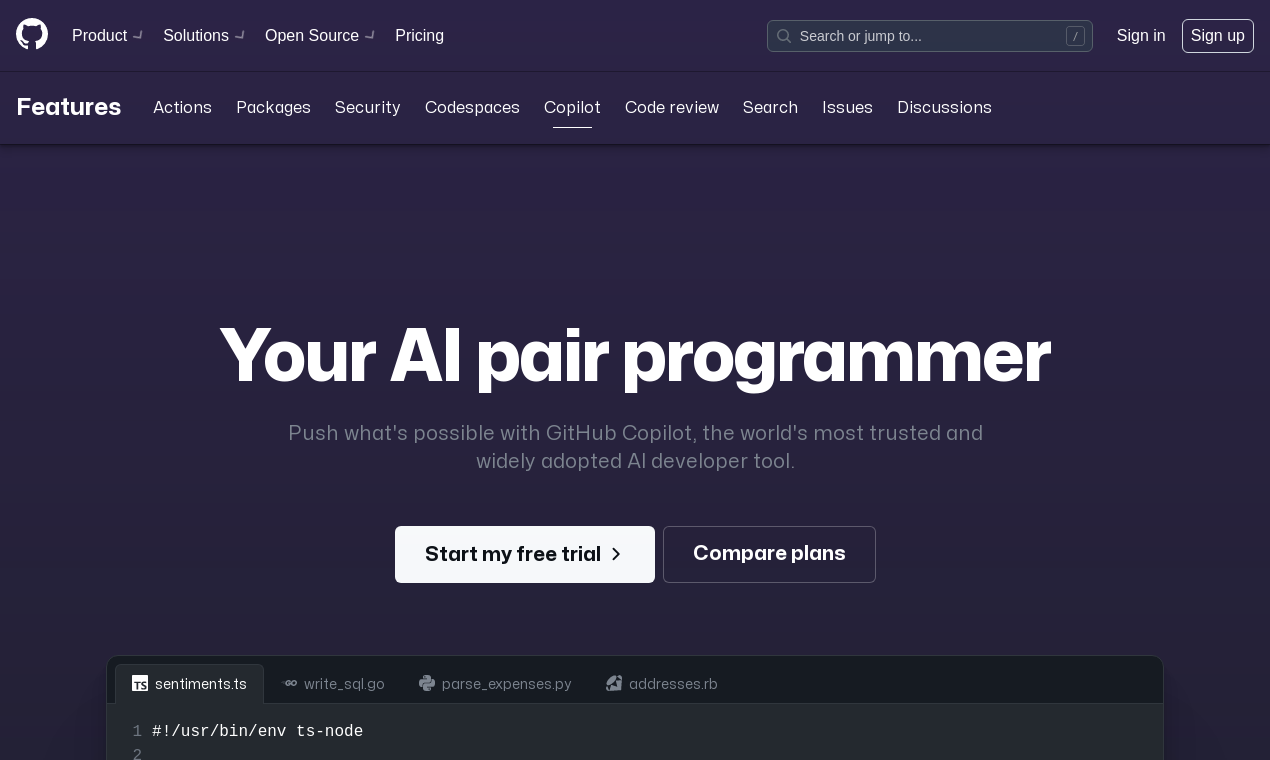Click the GitHub logo icon
This screenshot has width=1270, height=760.
click(x=32, y=34)
